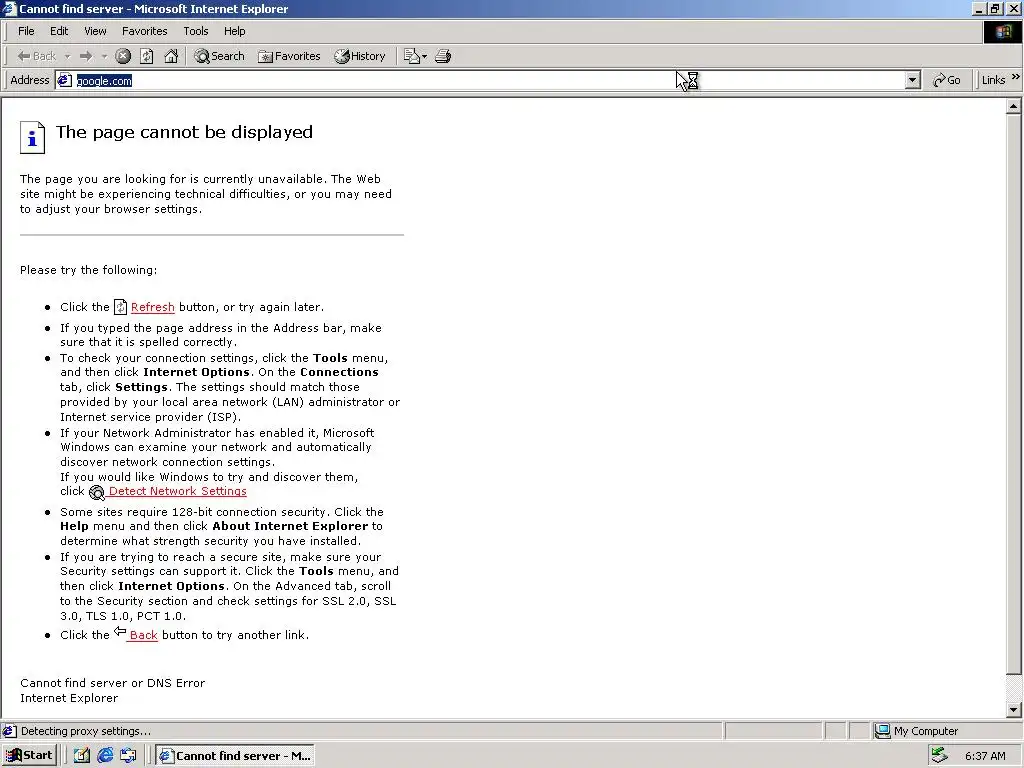This screenshot has height=768, width=1024.
Task: Click the vertical scrollbar thumb
Action: click(x=1014, y=394)
